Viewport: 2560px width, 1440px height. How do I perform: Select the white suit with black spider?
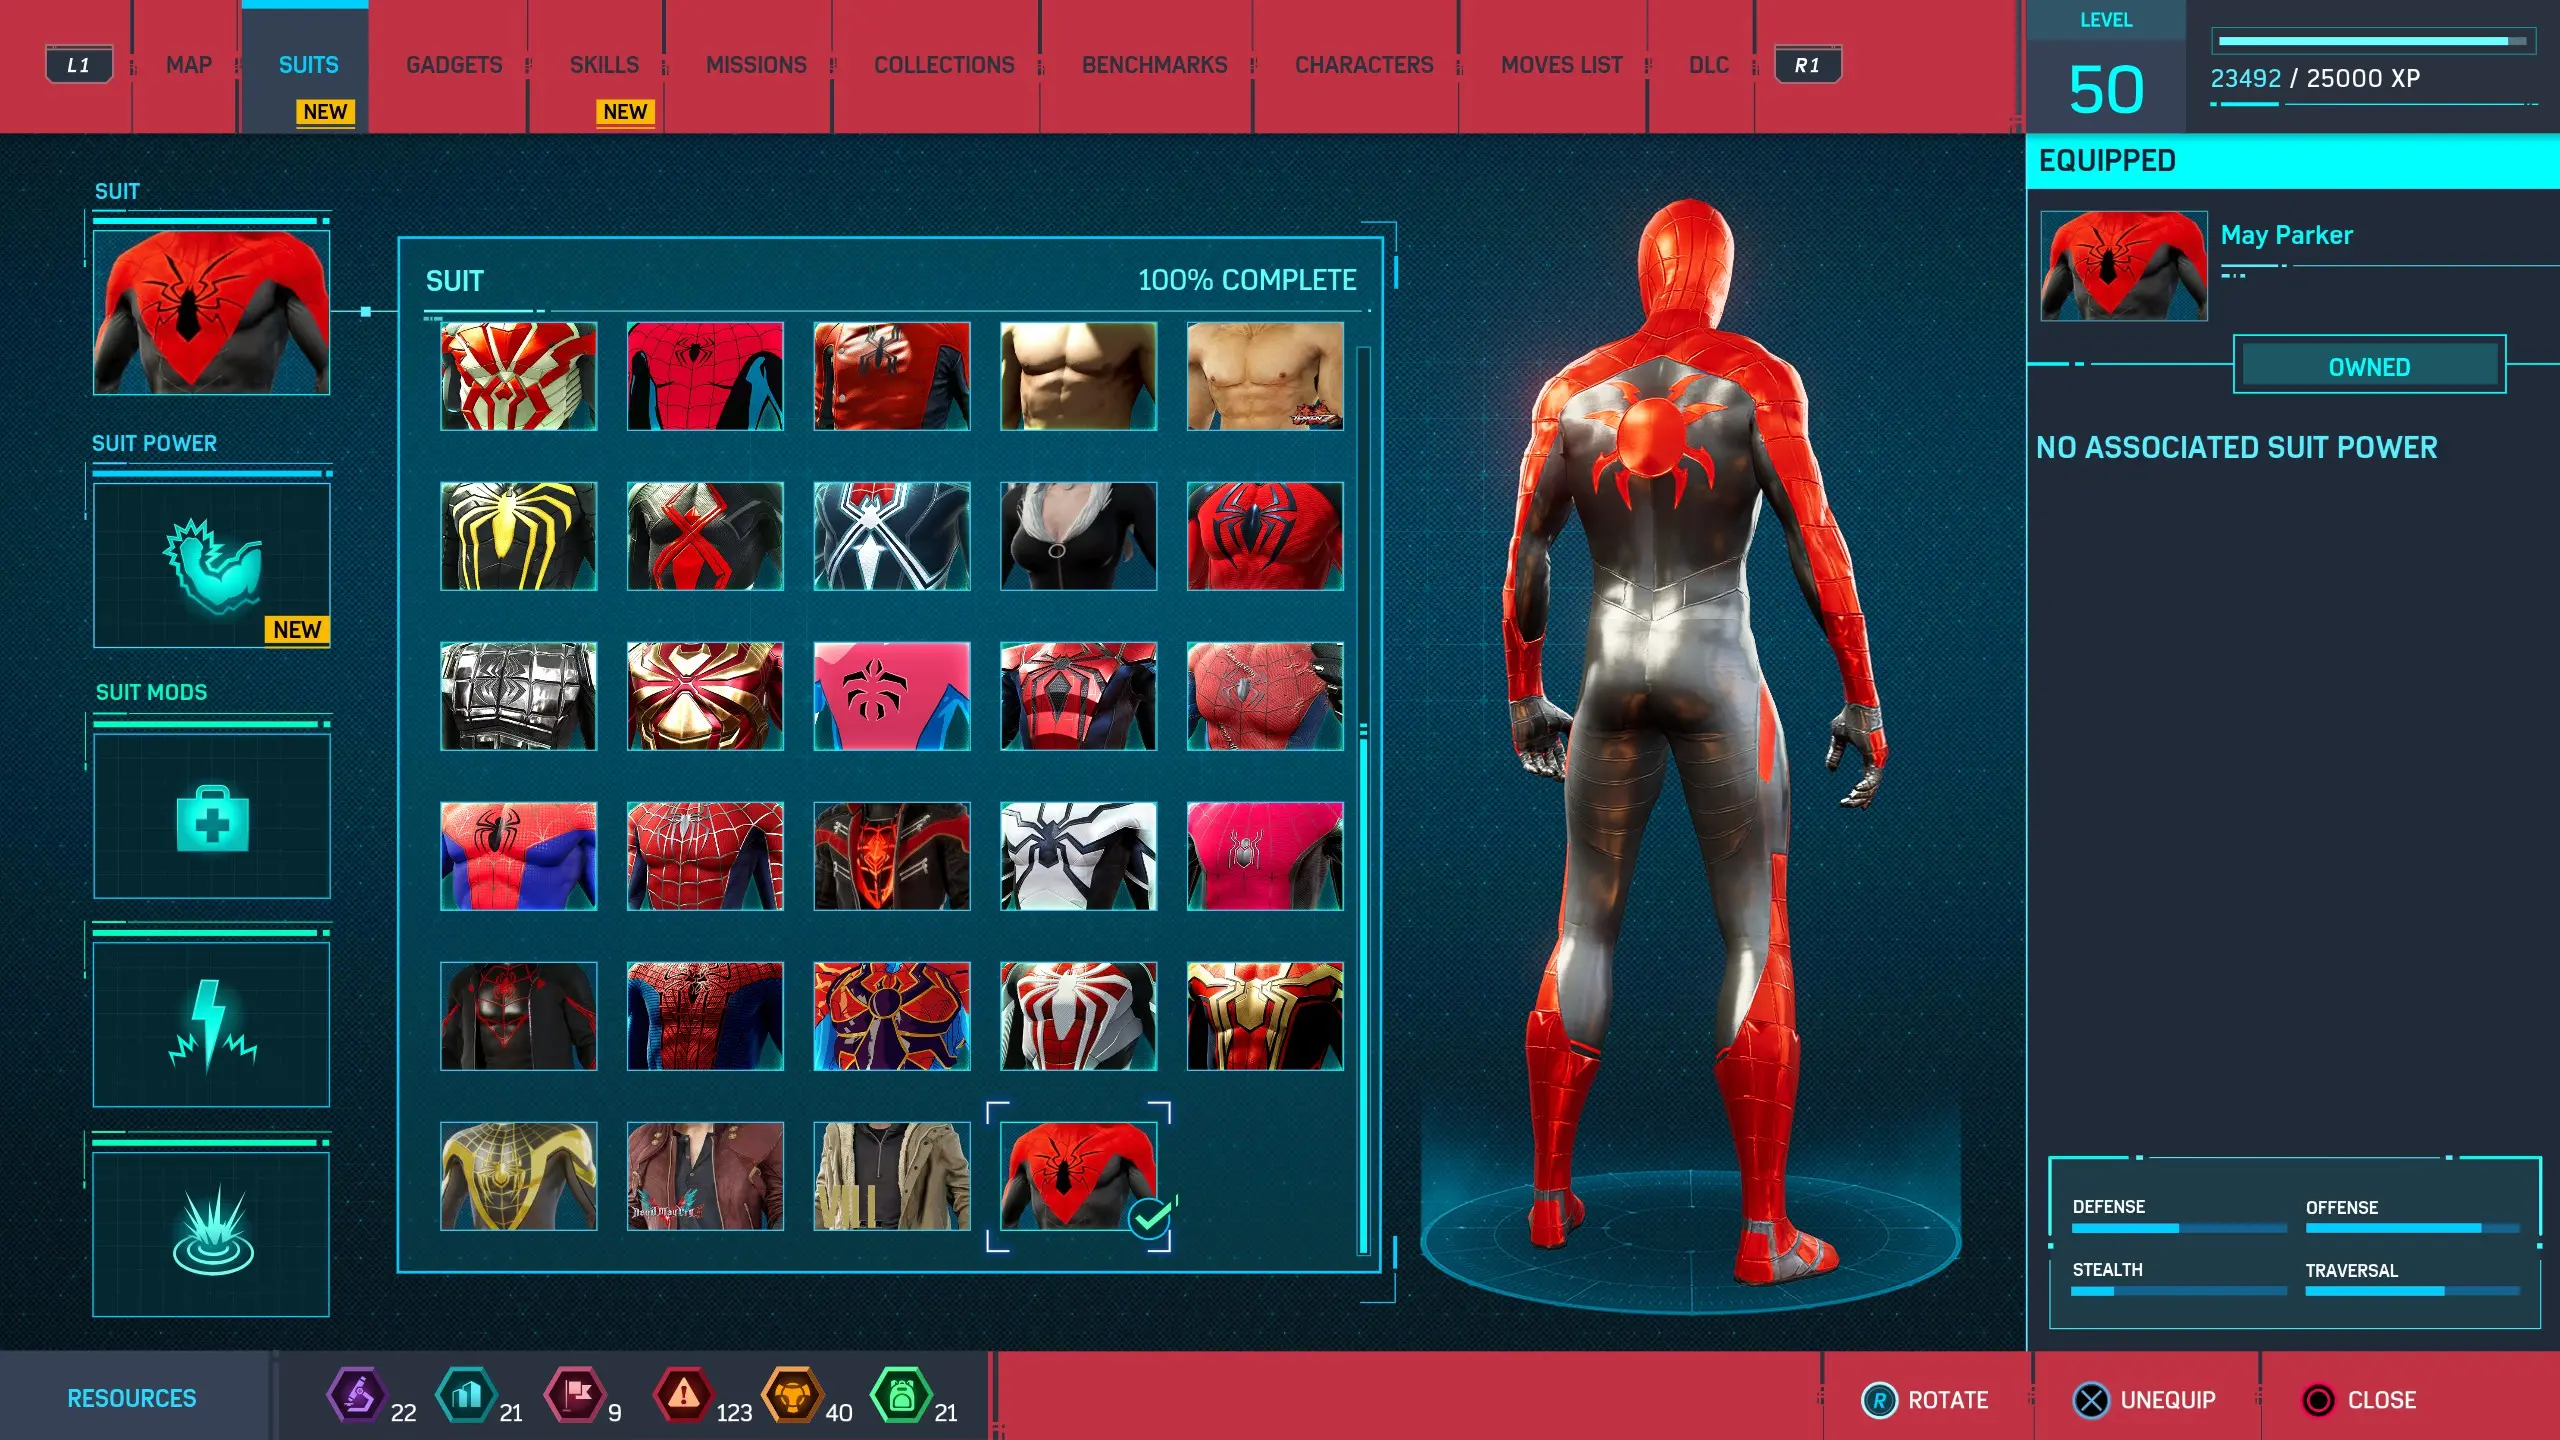pyautogui.click(x=1078, y=856)
